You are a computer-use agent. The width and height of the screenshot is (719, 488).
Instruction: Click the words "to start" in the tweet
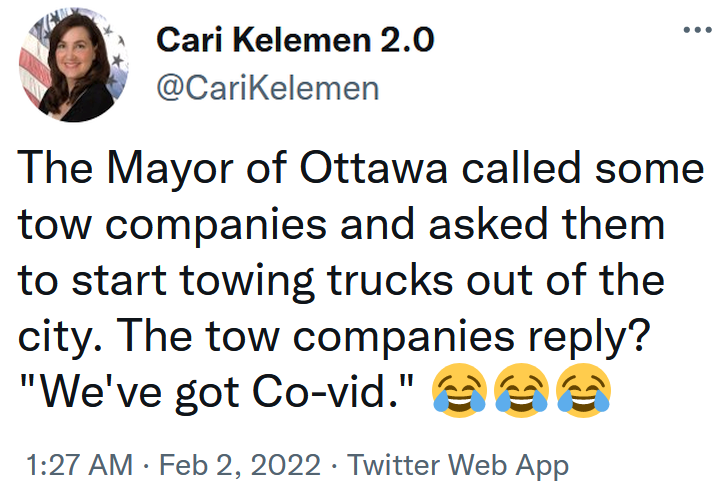coord(91,280)
